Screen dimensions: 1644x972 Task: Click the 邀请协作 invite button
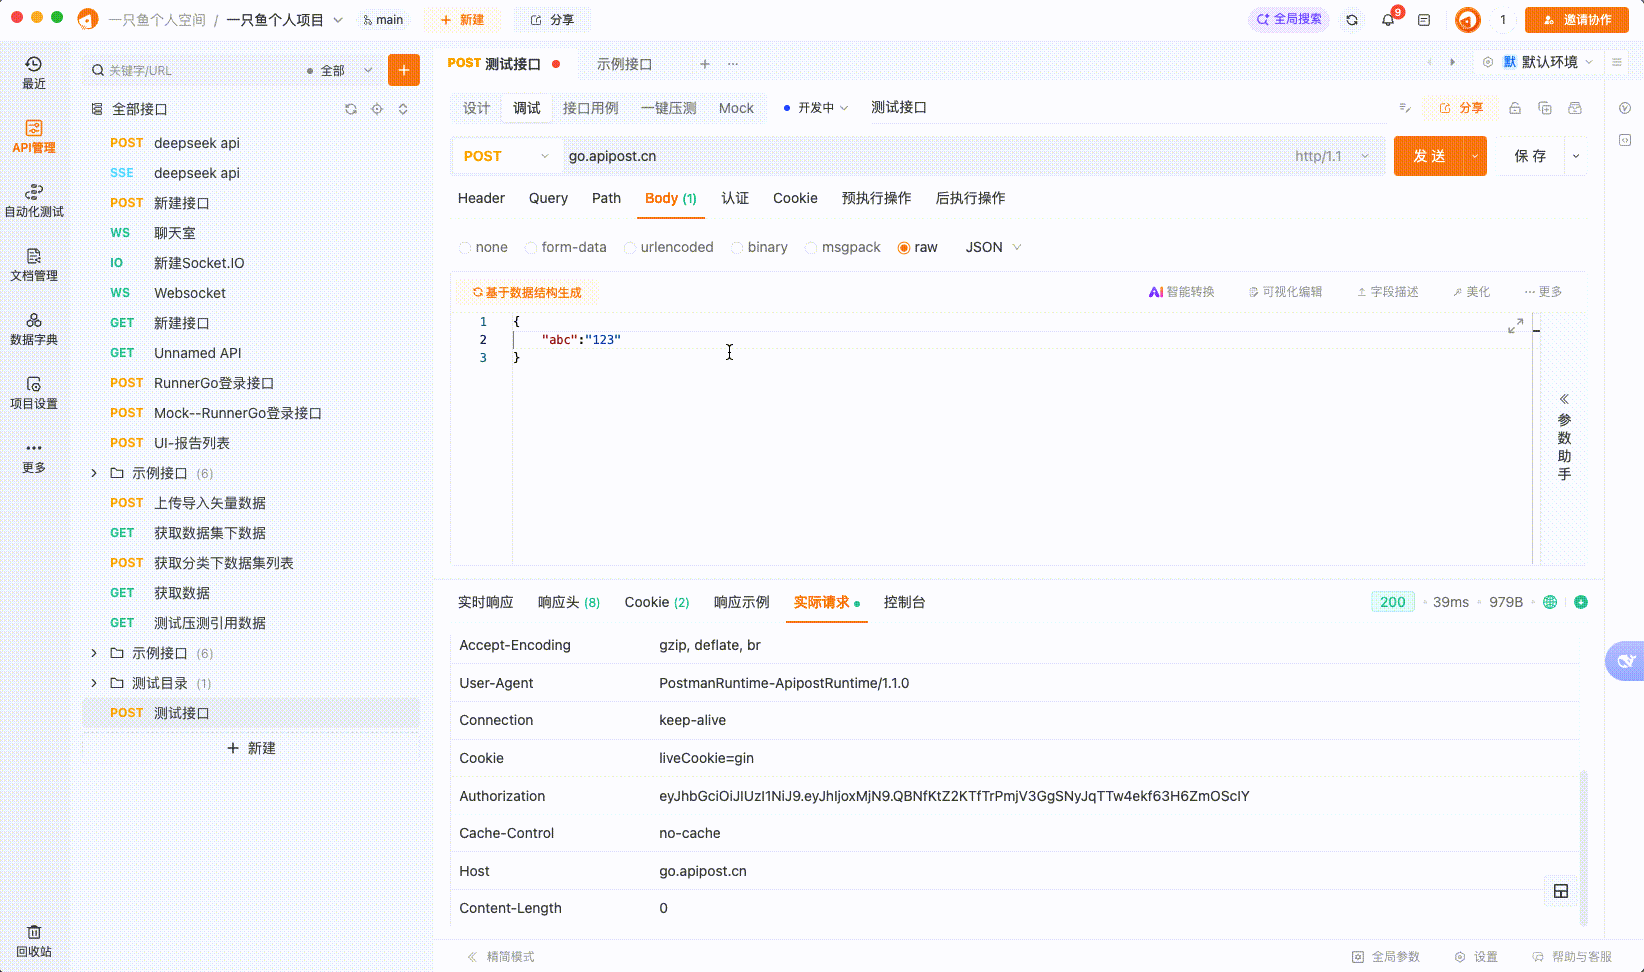point(1578,19)
